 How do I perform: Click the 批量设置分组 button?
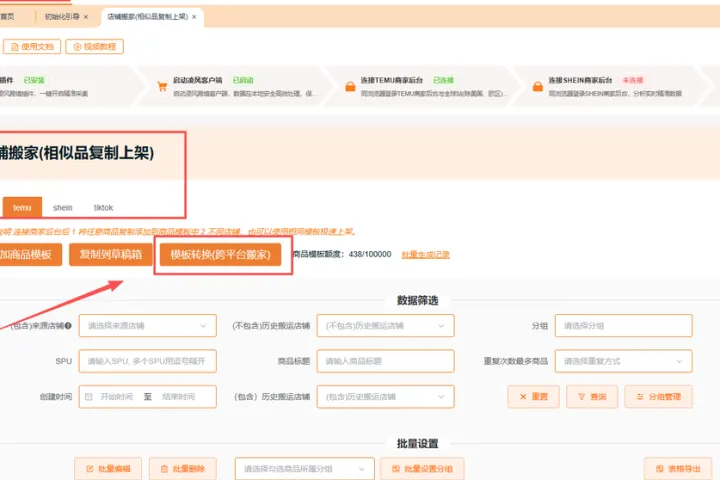422,469
